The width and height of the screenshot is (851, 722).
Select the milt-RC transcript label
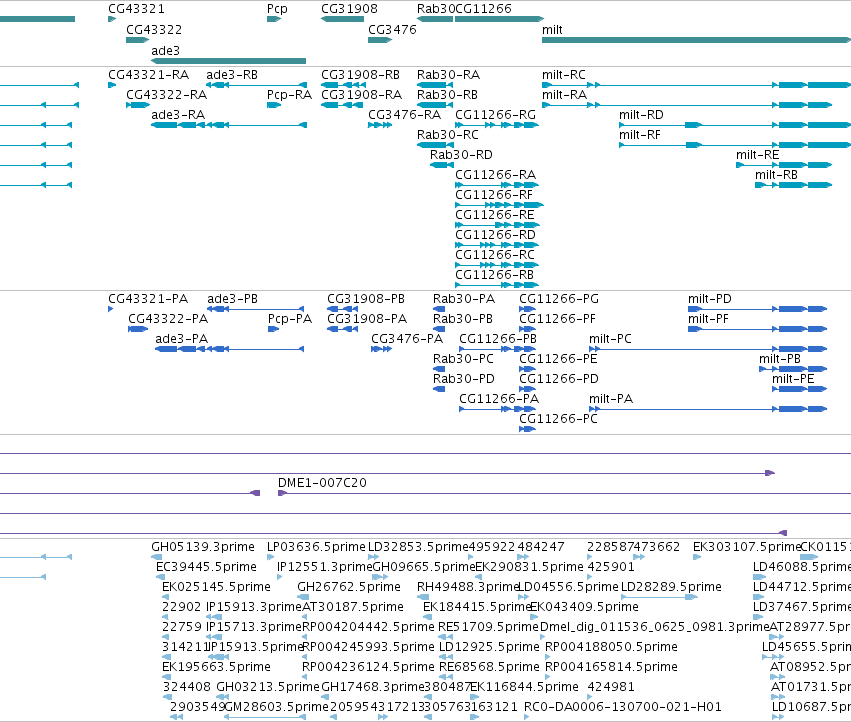coord(564,75)
